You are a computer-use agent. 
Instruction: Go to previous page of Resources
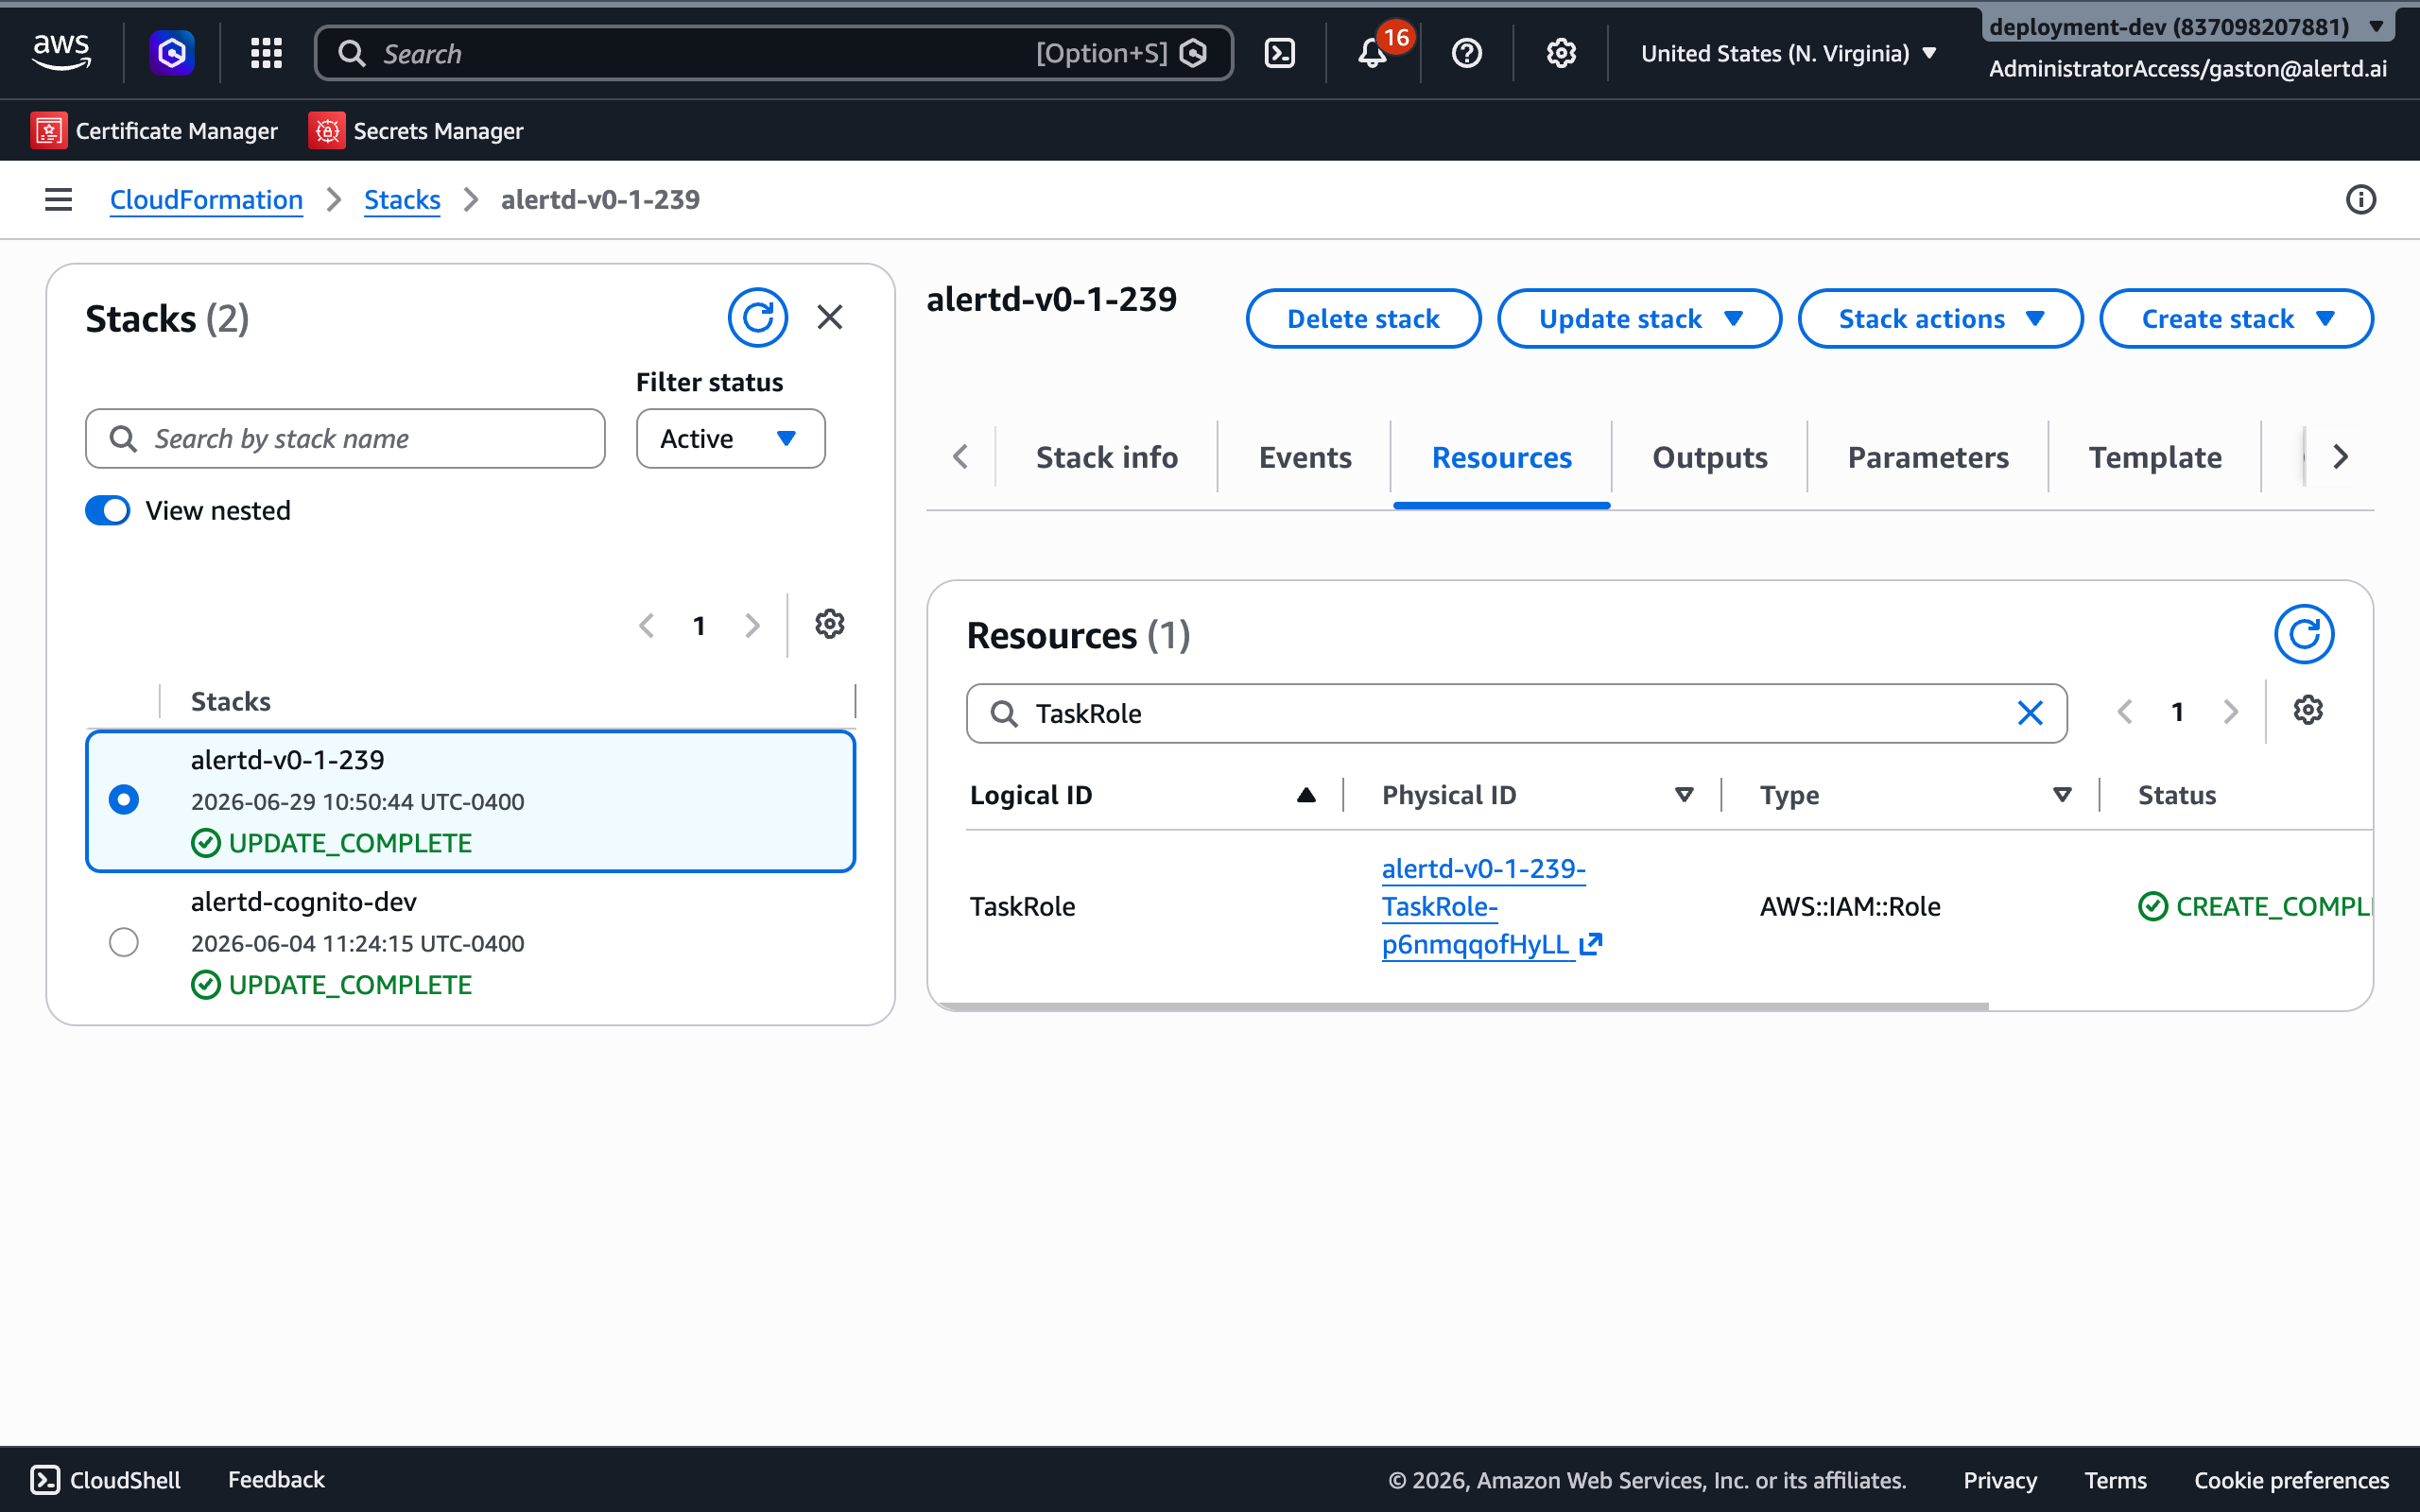coord(2125,712)
